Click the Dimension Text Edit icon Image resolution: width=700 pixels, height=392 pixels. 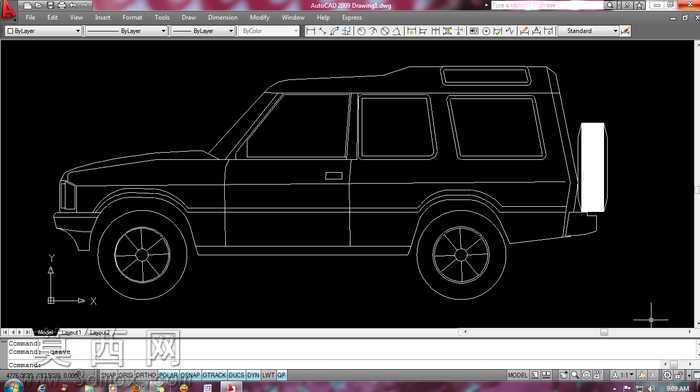pyautogui.click(x=537, y=31)
